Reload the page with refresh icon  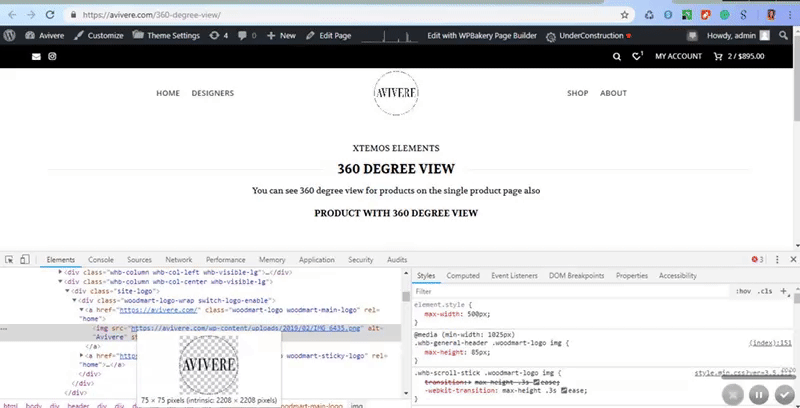coord(50,15)
